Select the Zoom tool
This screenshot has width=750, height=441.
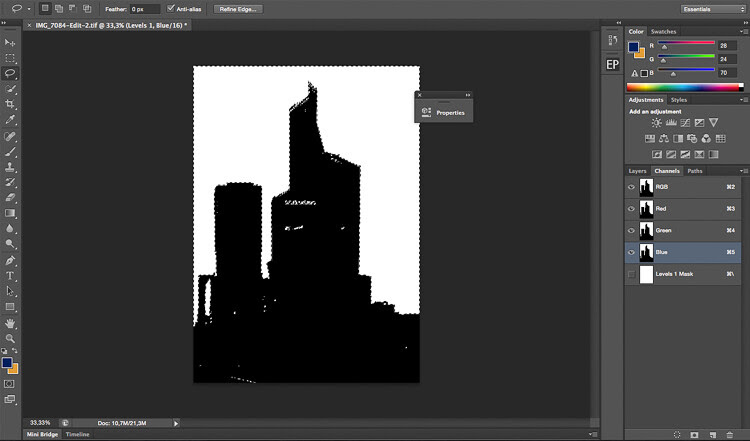[x=10, y=339]
